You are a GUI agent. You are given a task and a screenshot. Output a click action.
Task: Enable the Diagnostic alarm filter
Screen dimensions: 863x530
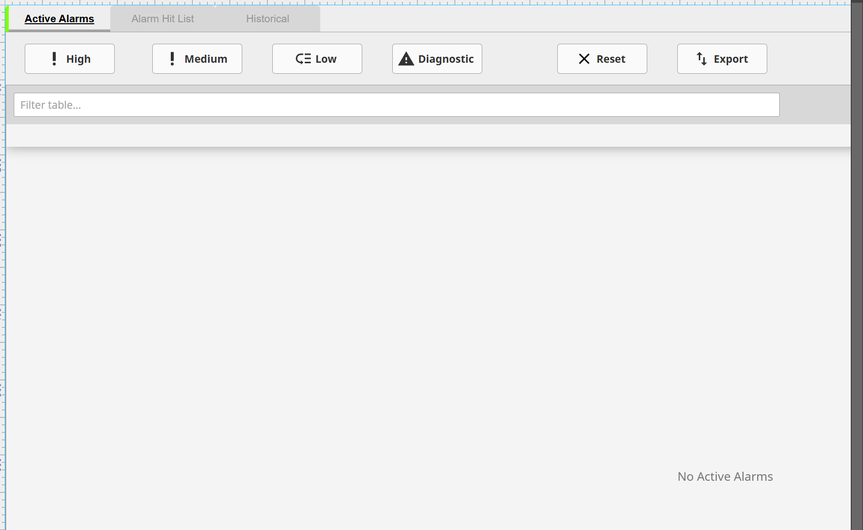pyautogui.click(x=437, y=59)
